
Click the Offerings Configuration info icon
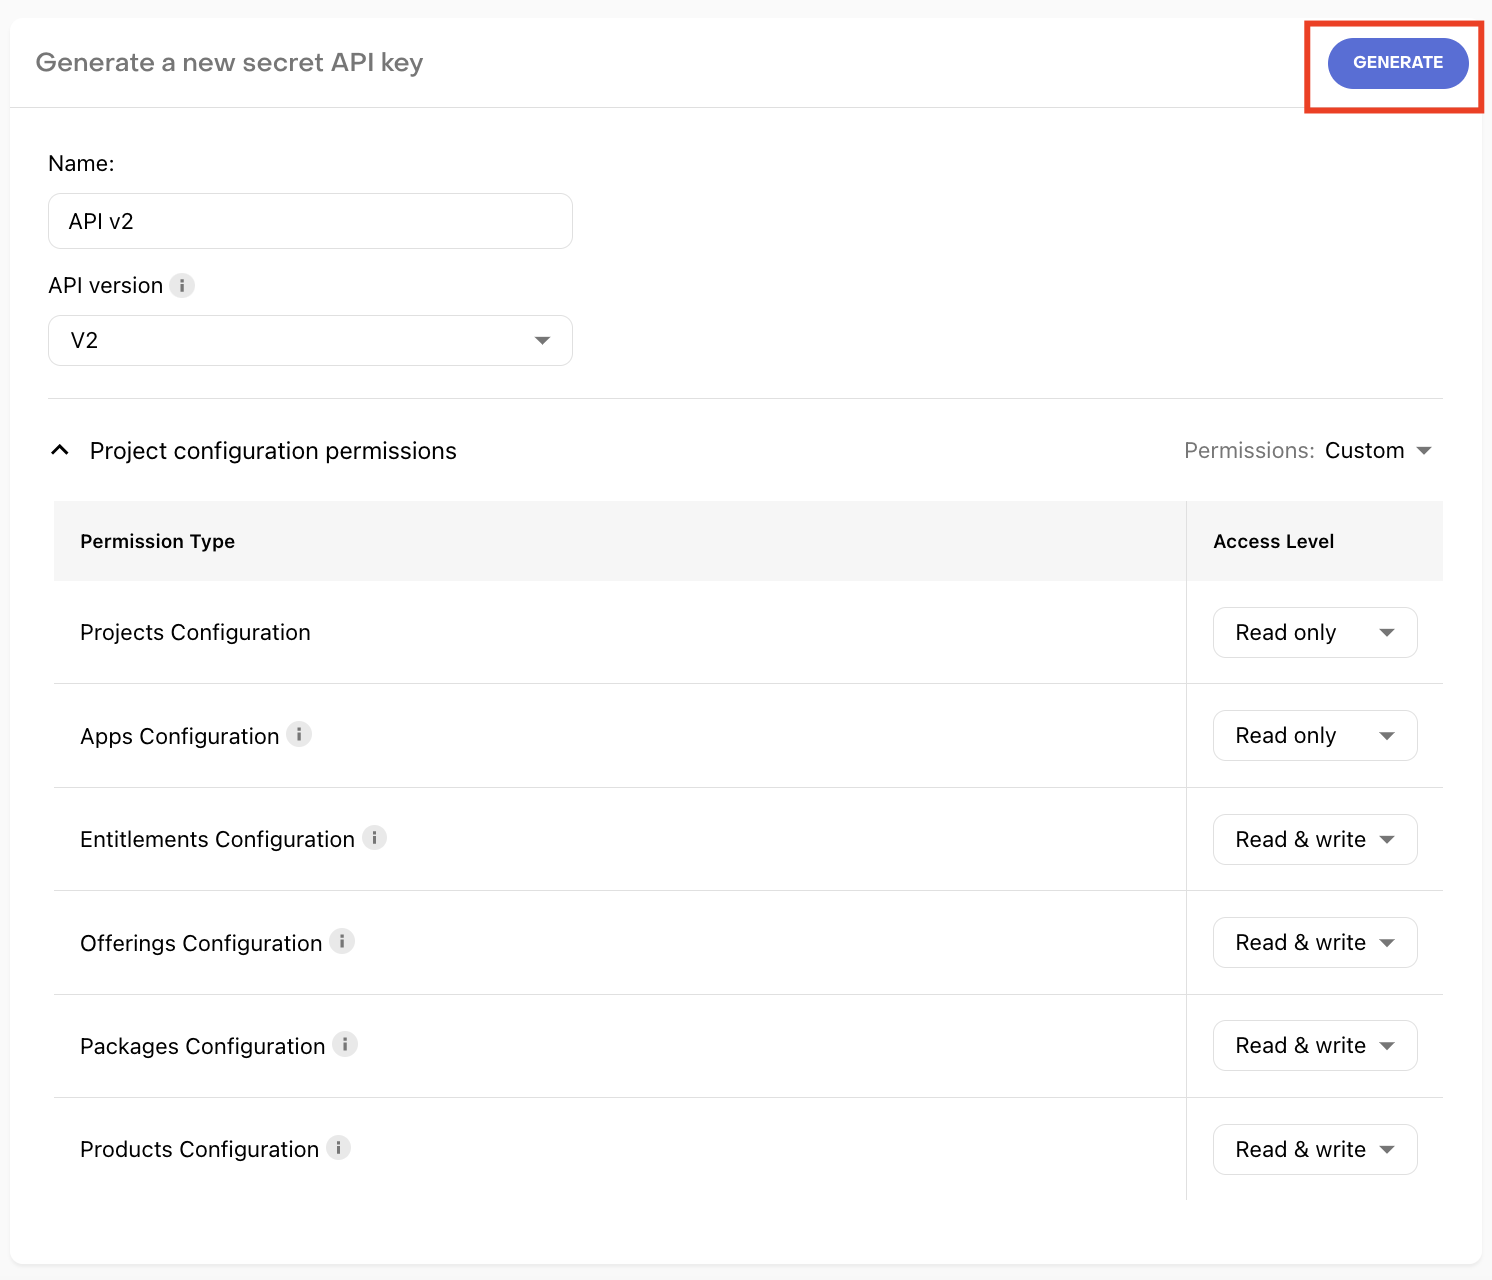[x=342, y=941]
